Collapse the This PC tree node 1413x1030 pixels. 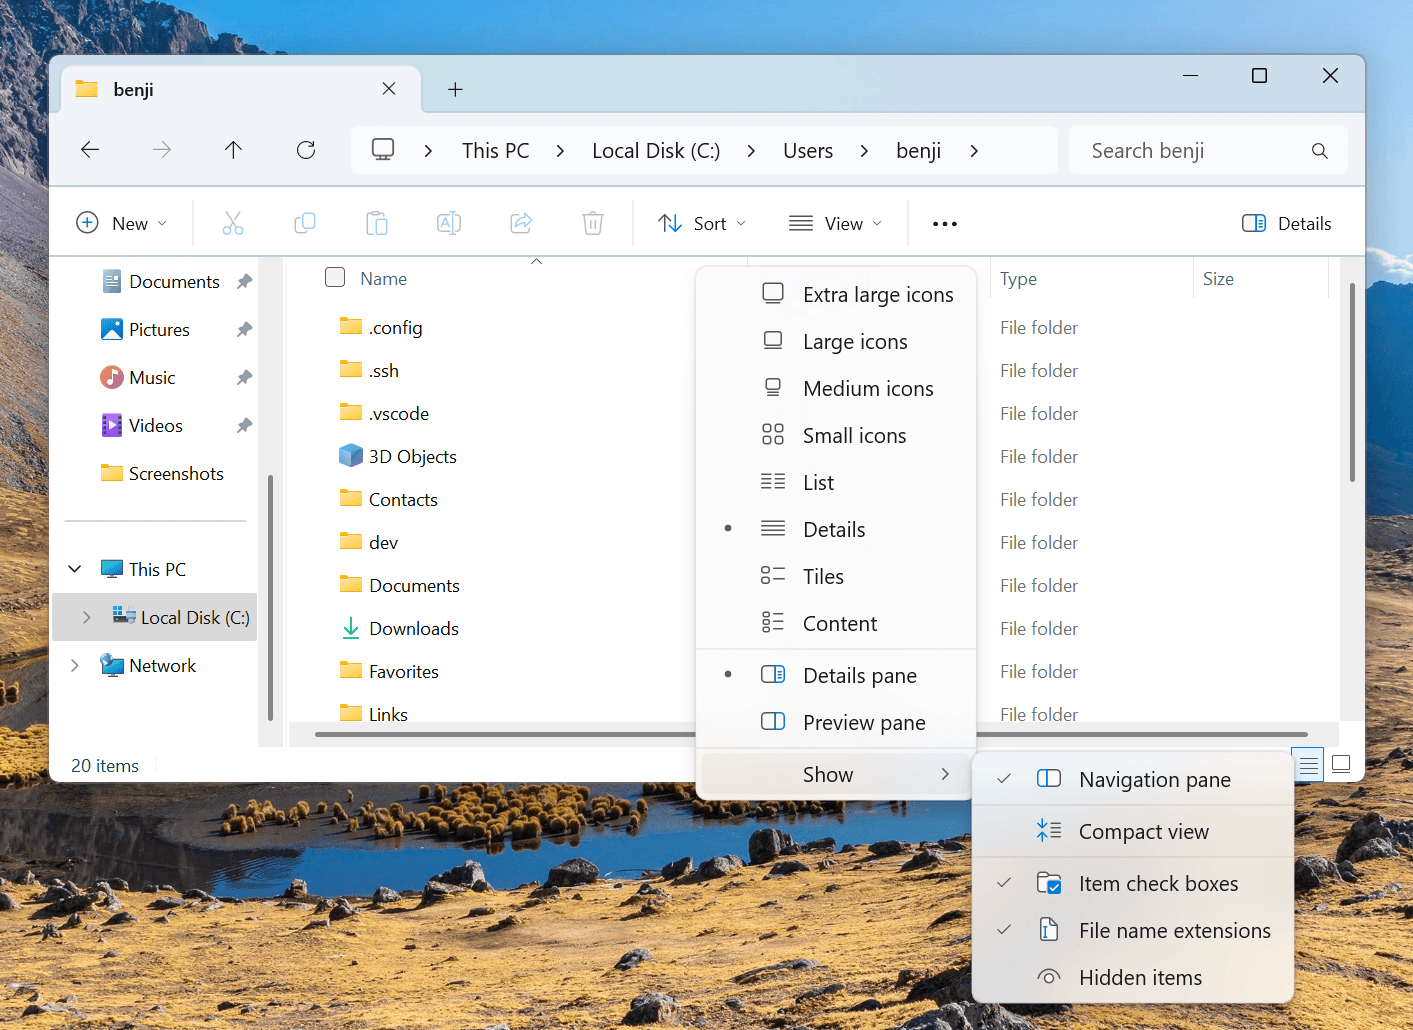[75, 569]
